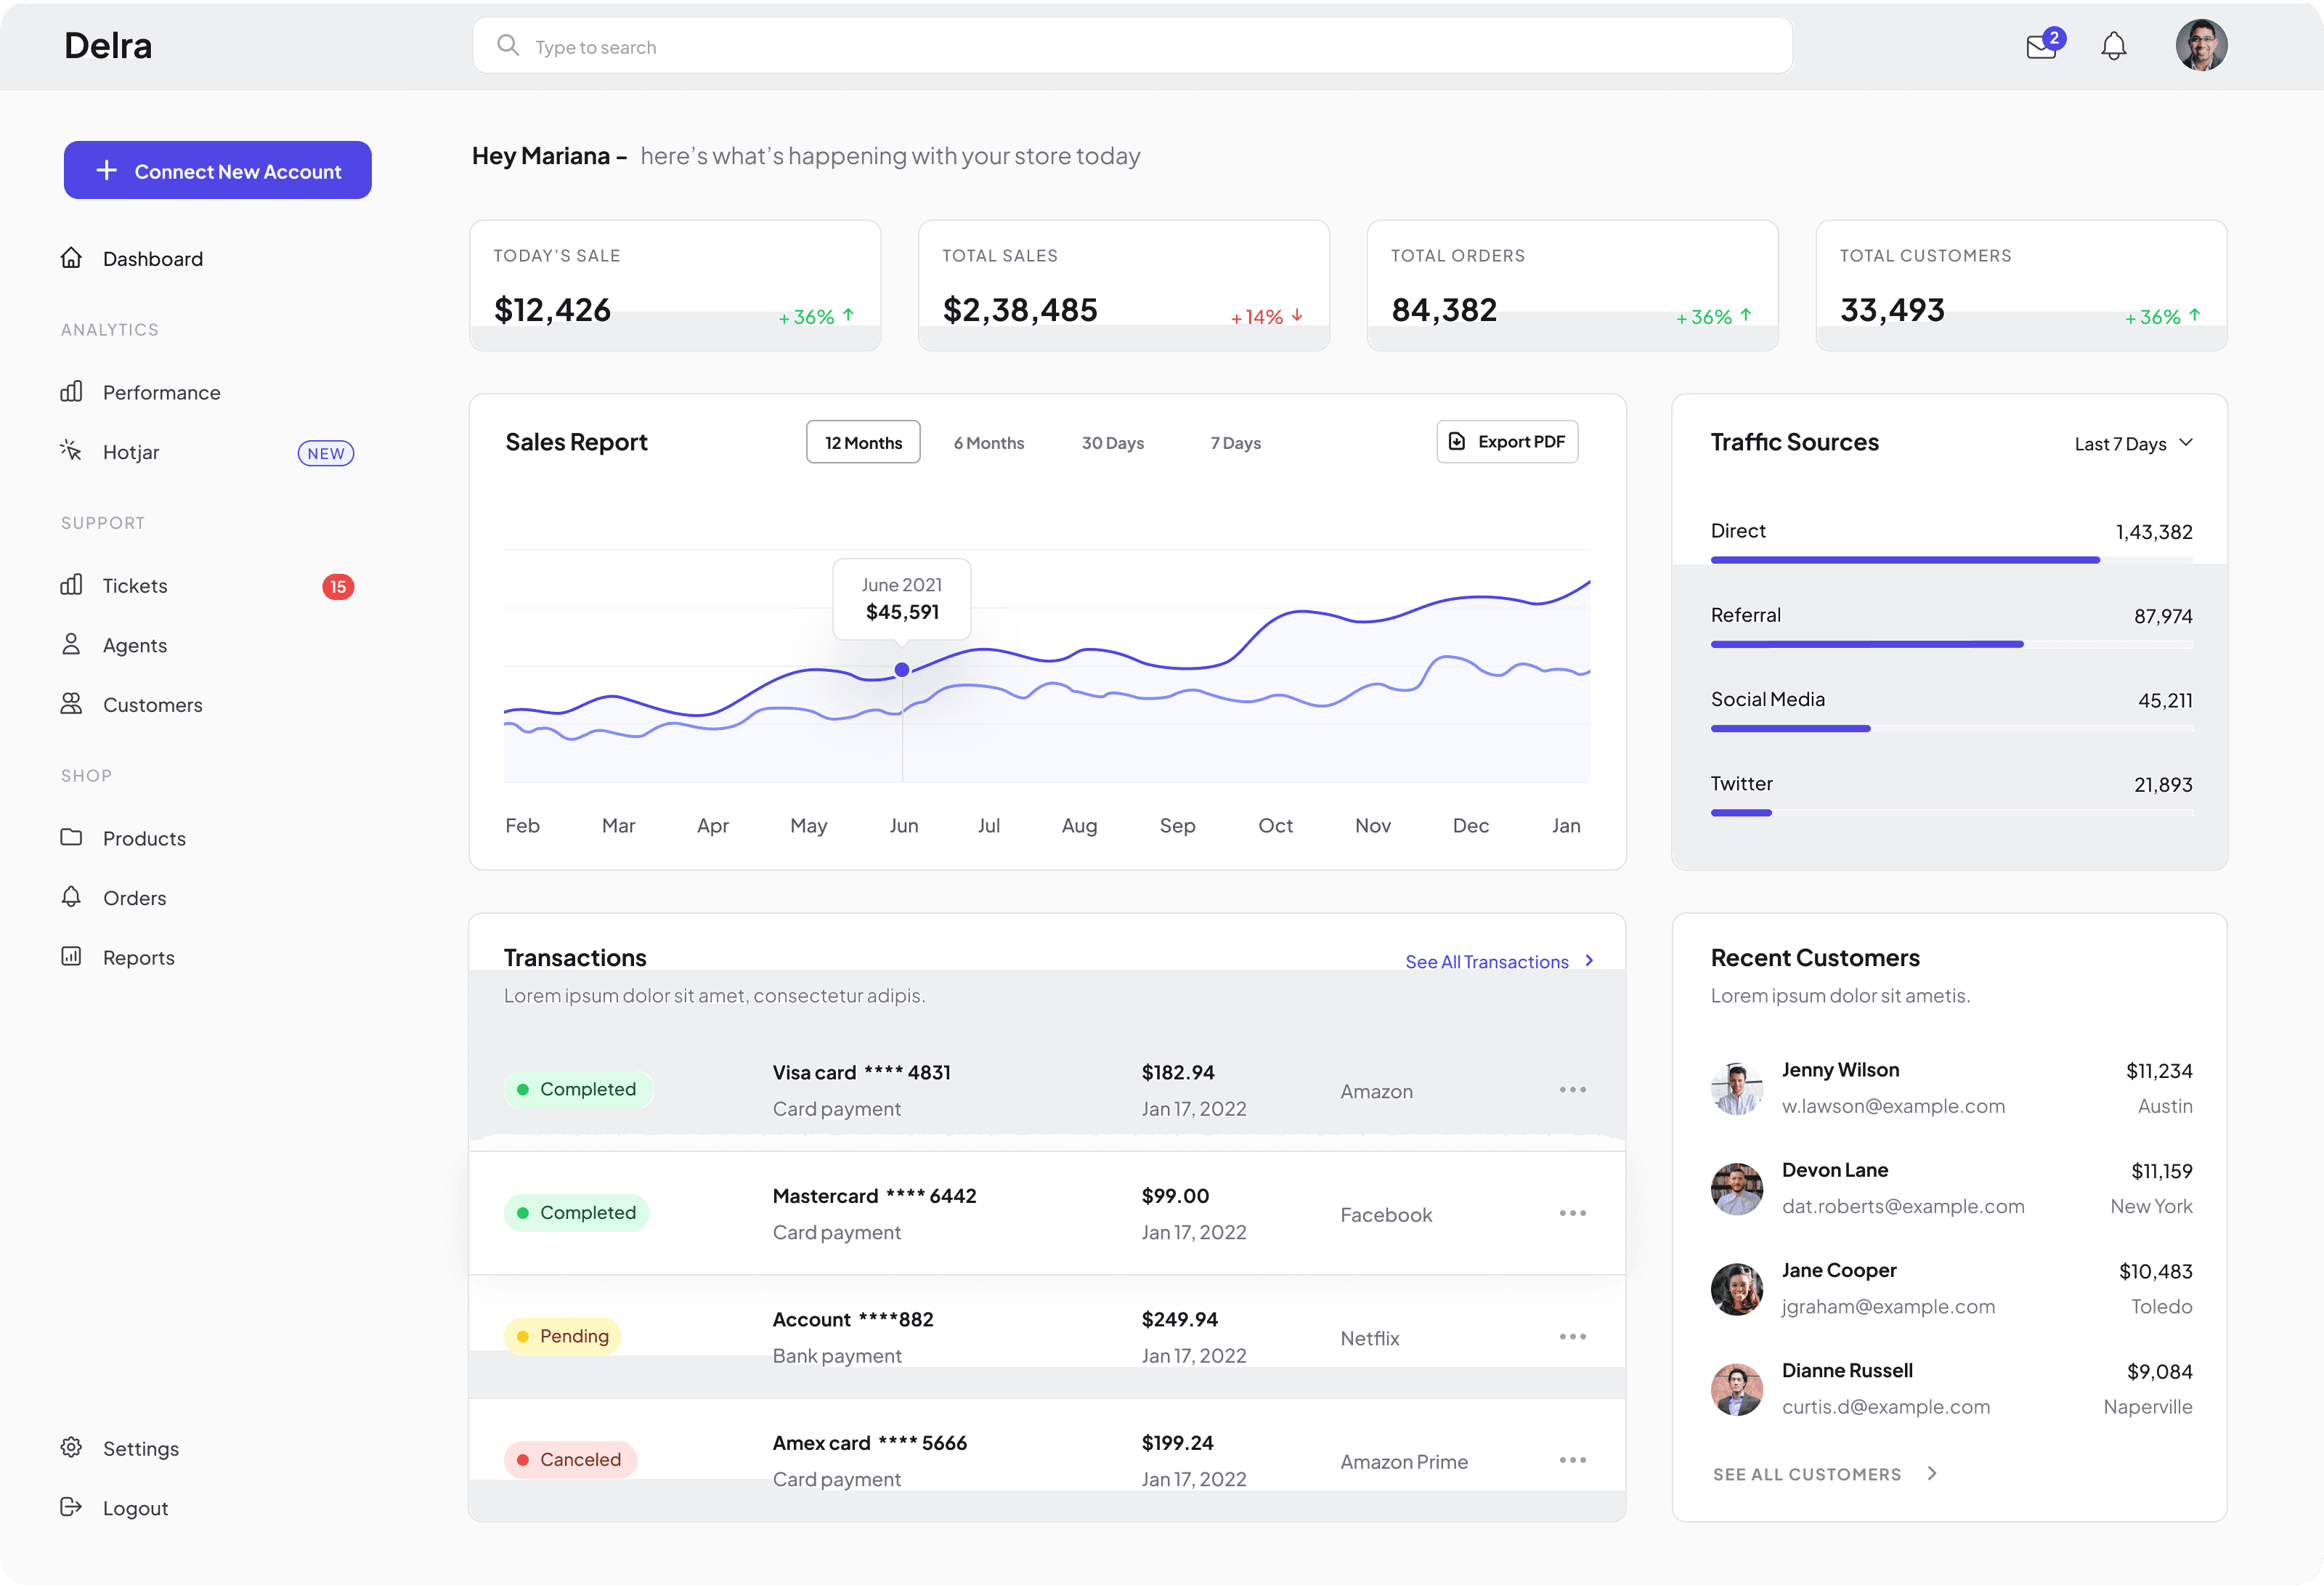Select the 30 Days range tab
2324x1585 pixels.
[x=1112, y=443]
